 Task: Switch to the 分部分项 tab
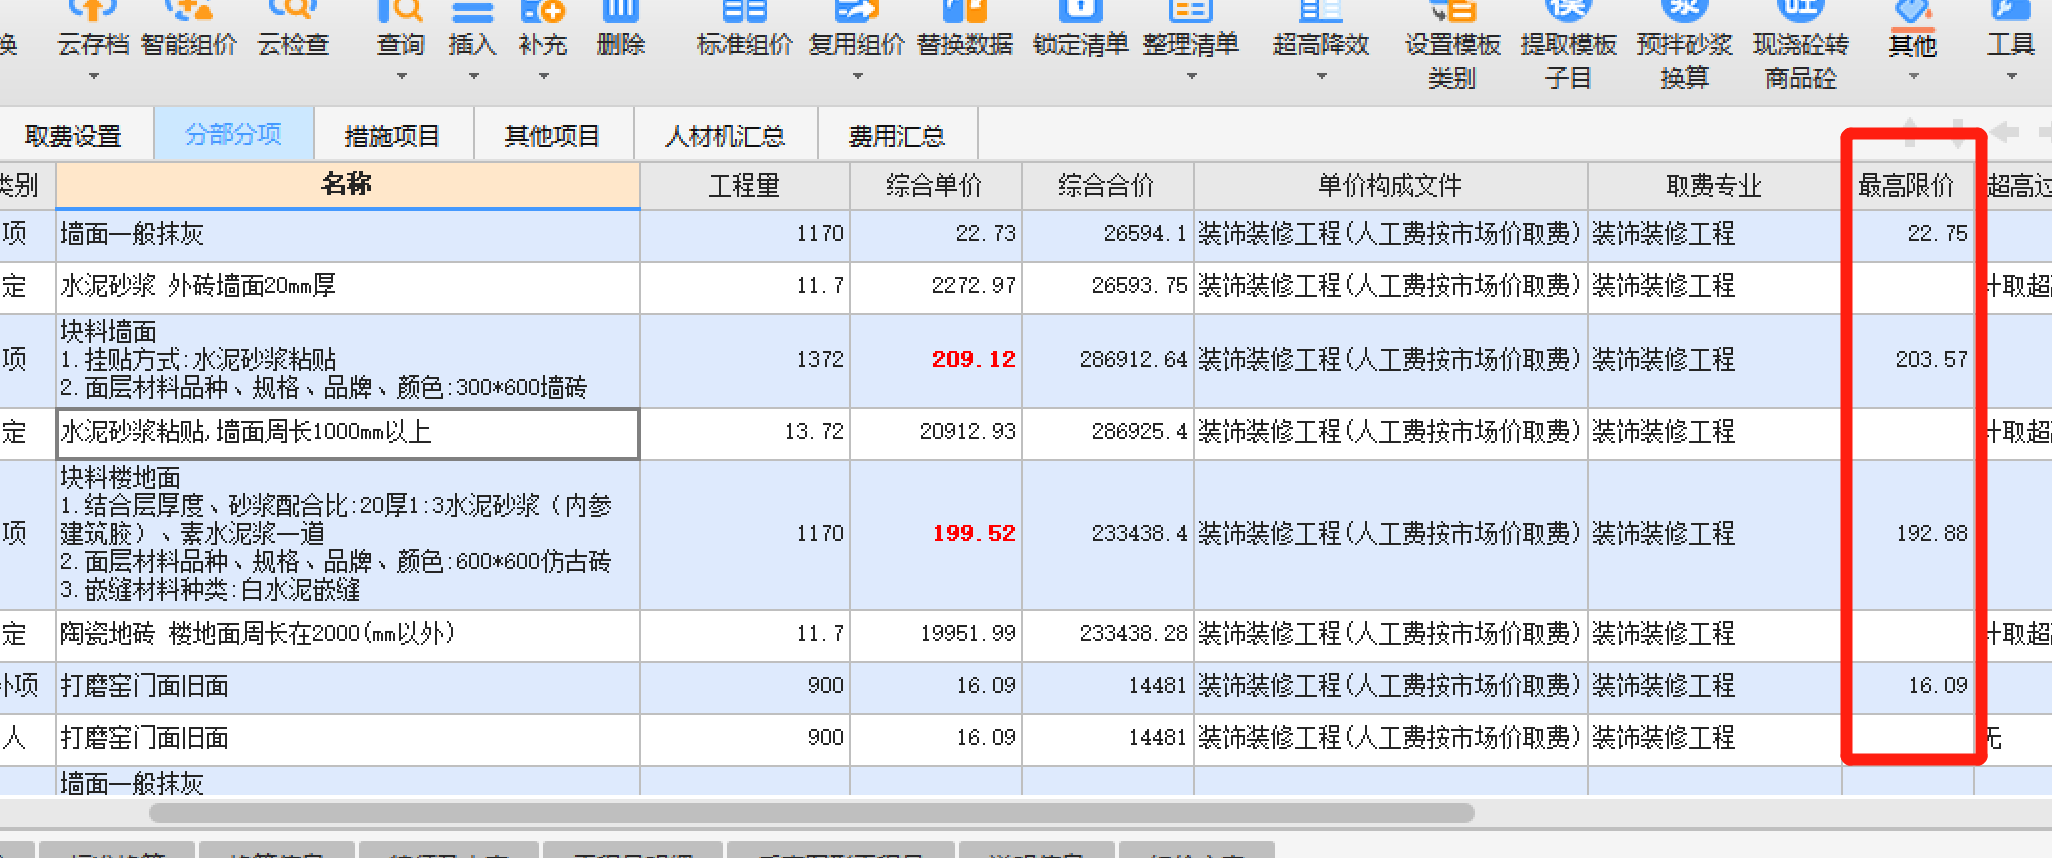[234, 134]
